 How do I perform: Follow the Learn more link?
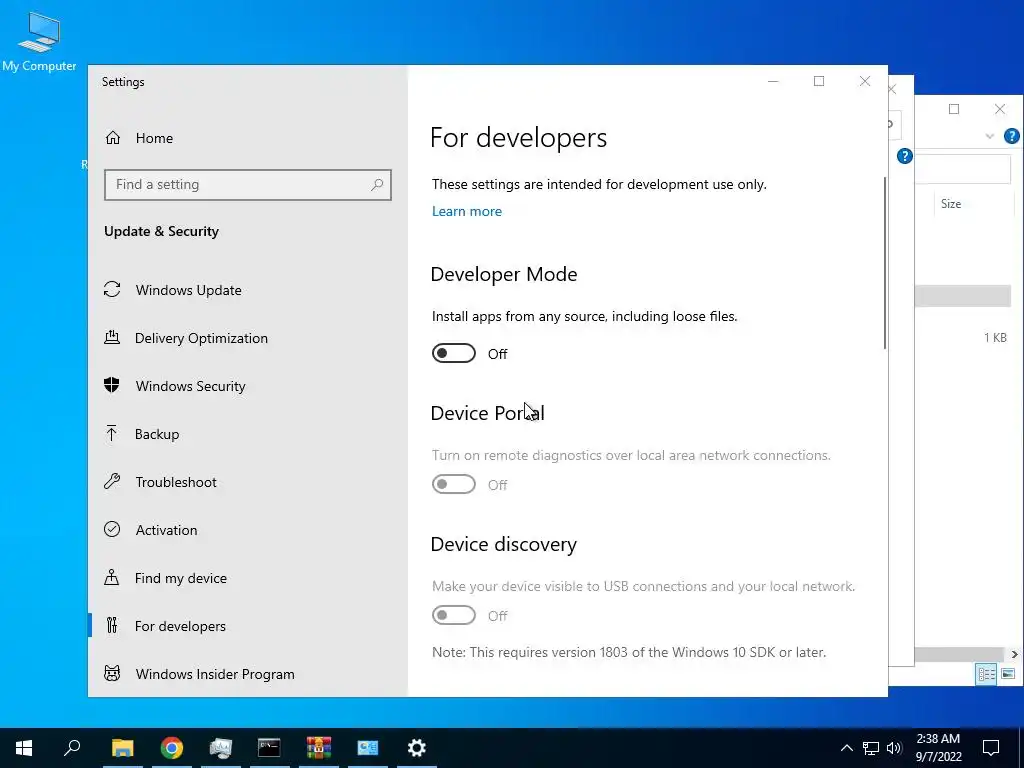tap(467, 212)
